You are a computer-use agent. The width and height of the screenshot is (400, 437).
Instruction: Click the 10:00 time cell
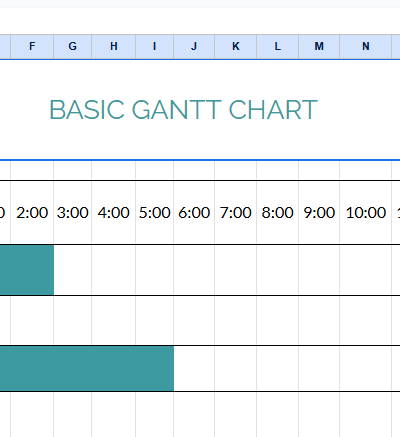click(x=366, y=213)
